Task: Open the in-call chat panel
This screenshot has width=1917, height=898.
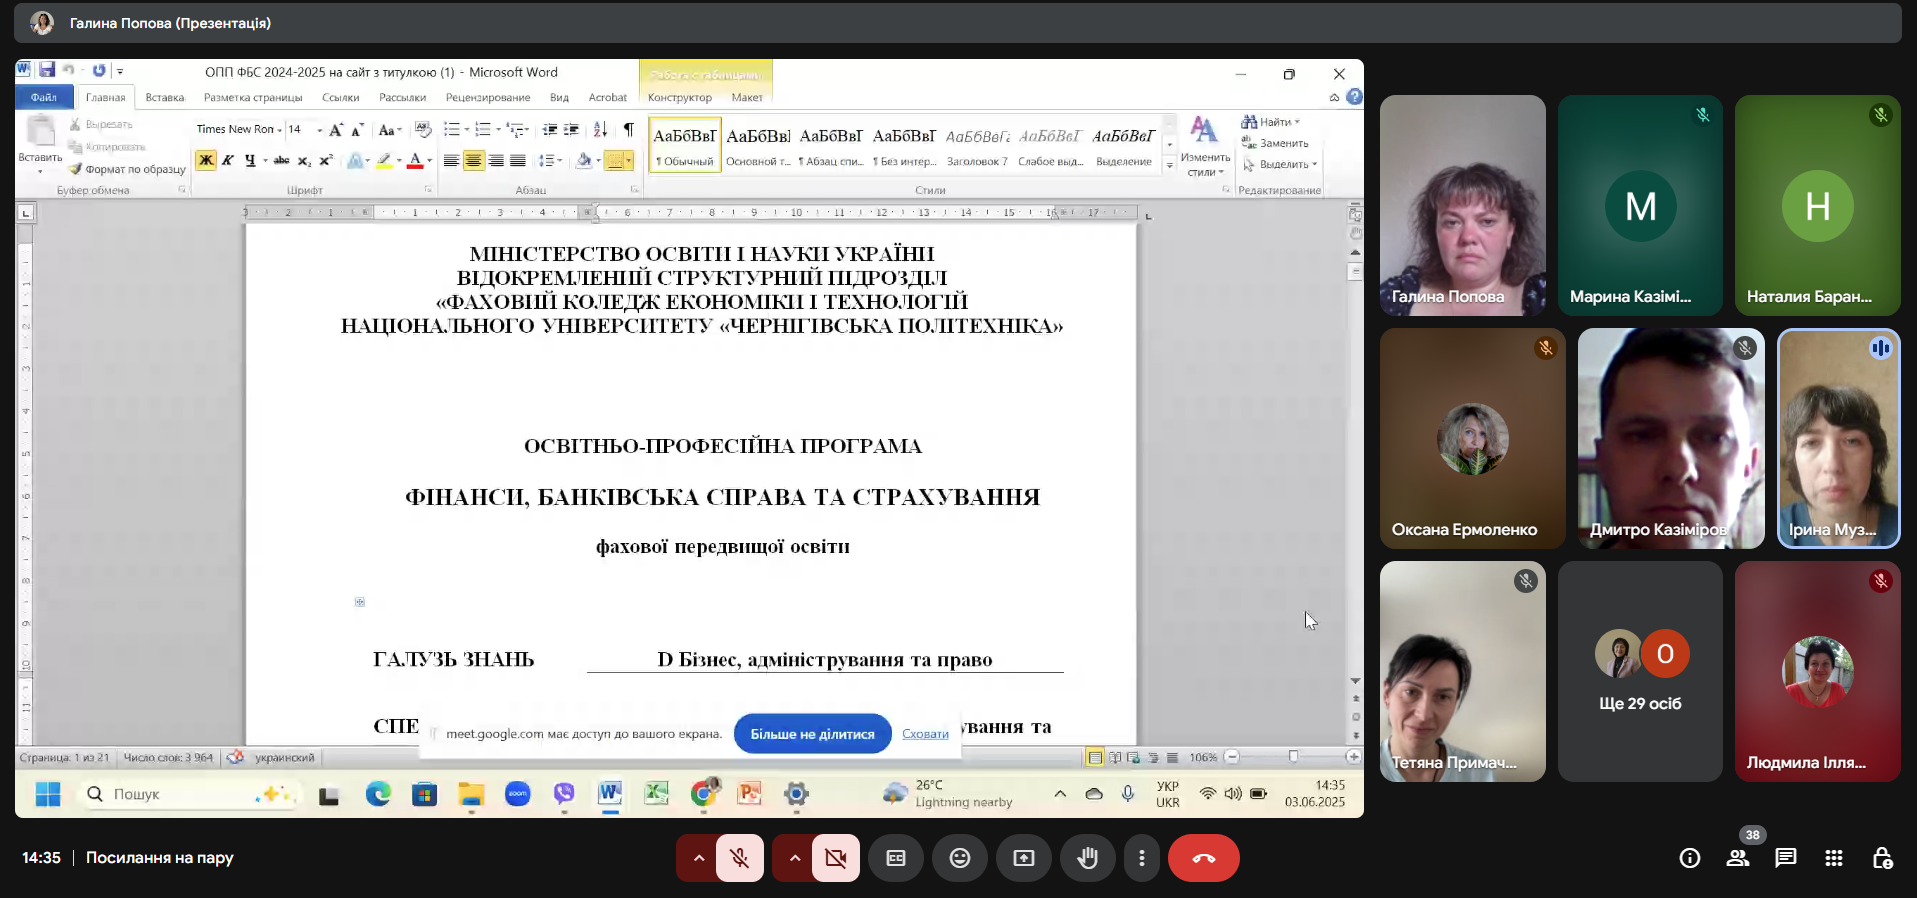Action: (x=1786, y=858)
